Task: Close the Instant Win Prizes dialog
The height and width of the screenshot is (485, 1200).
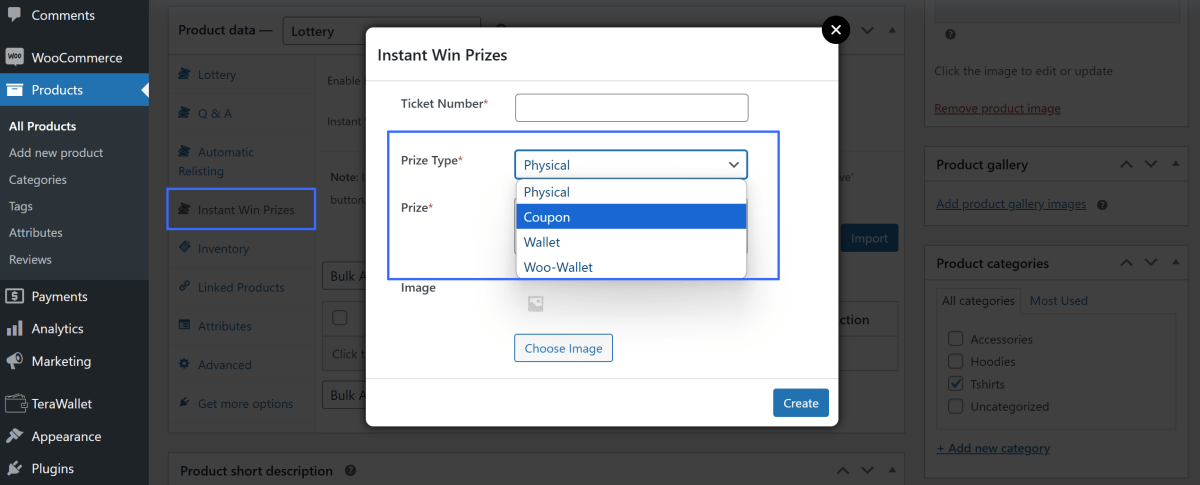Action: pyautogui.click(x=836, y=30)
